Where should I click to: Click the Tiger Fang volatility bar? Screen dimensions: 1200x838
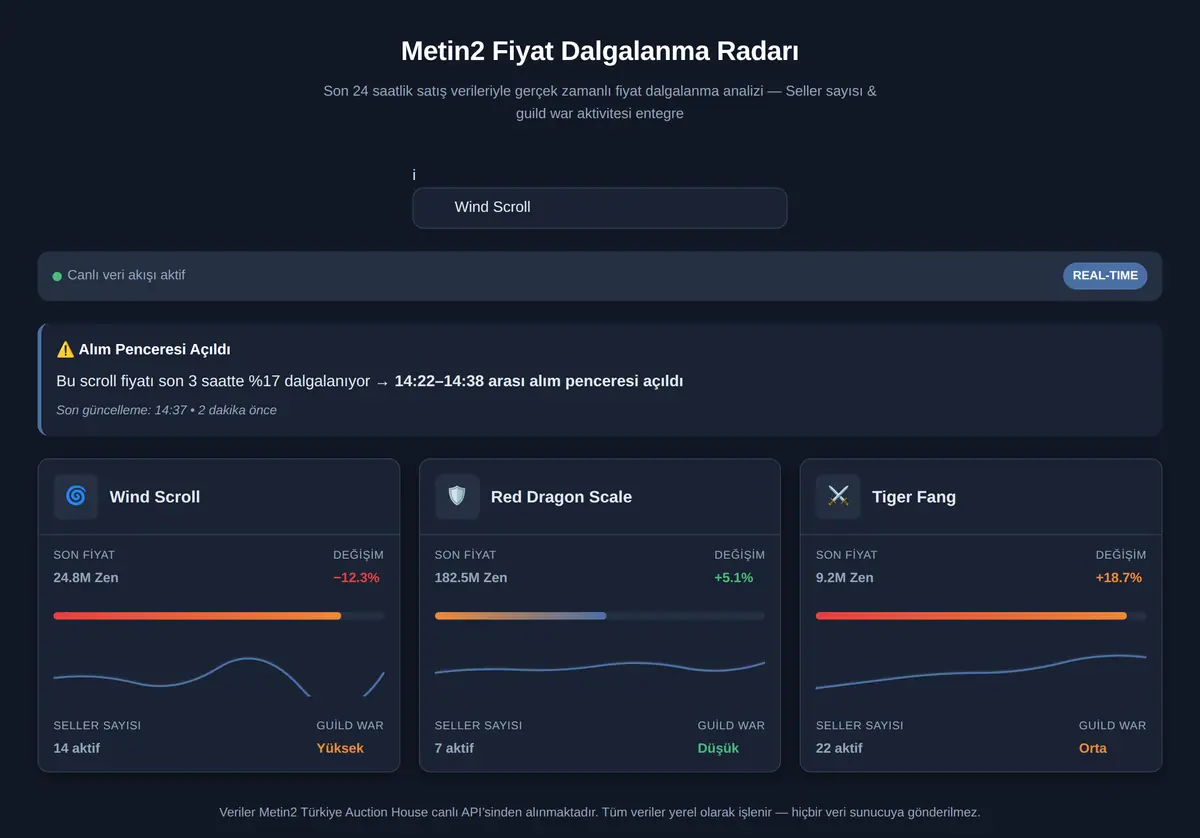point(981,616)
